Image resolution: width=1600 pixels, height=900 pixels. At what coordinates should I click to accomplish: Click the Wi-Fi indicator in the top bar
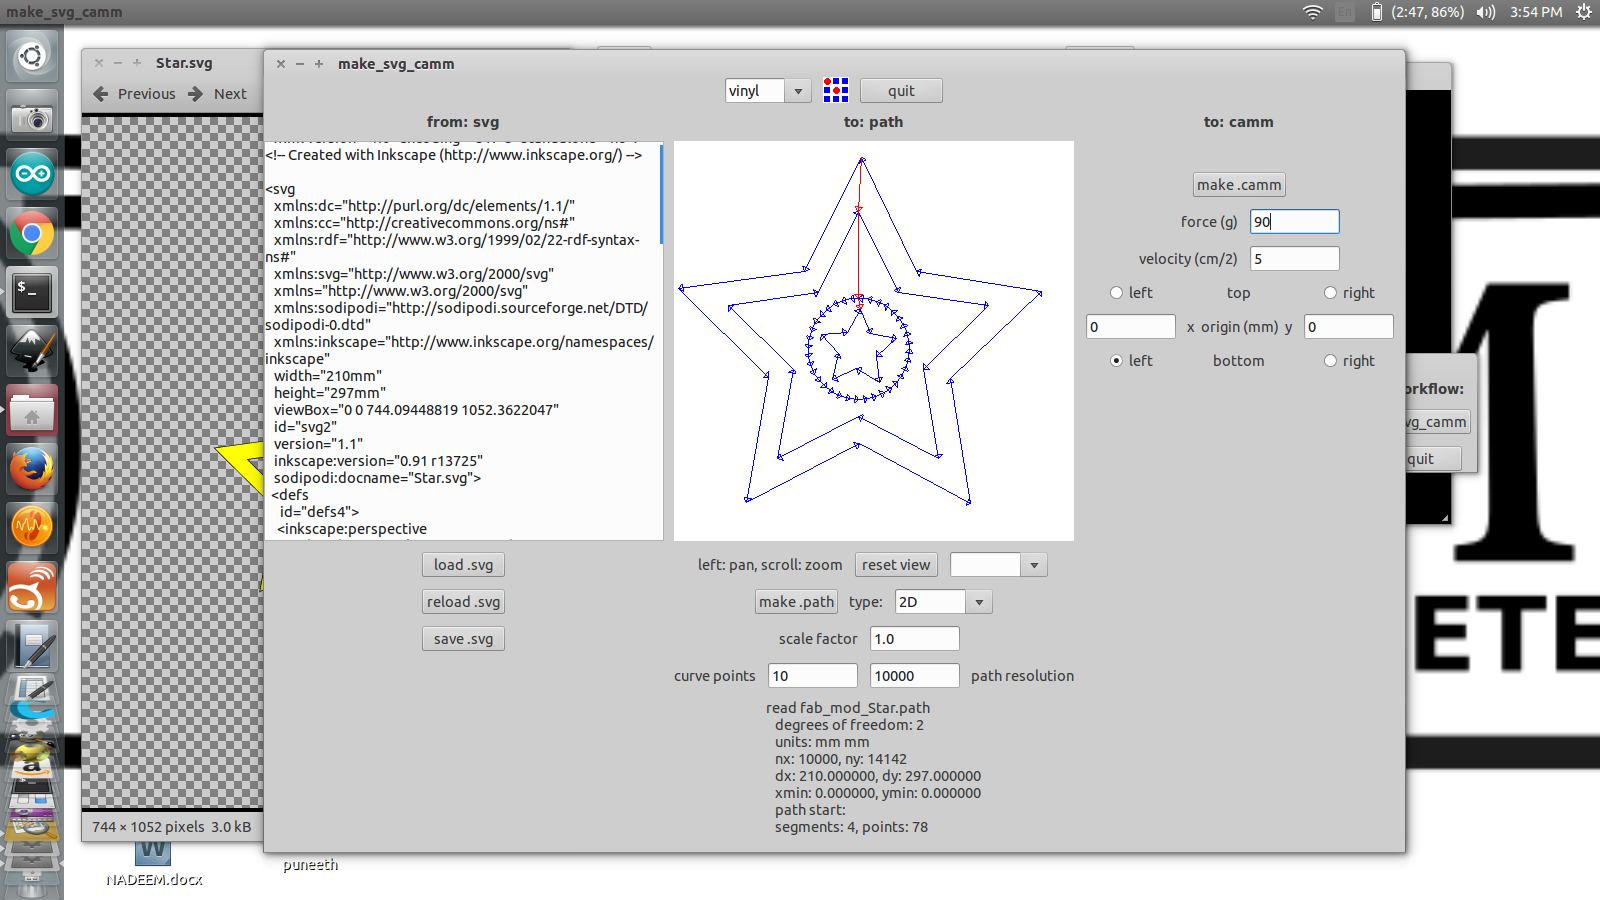tap(1313, 12)
